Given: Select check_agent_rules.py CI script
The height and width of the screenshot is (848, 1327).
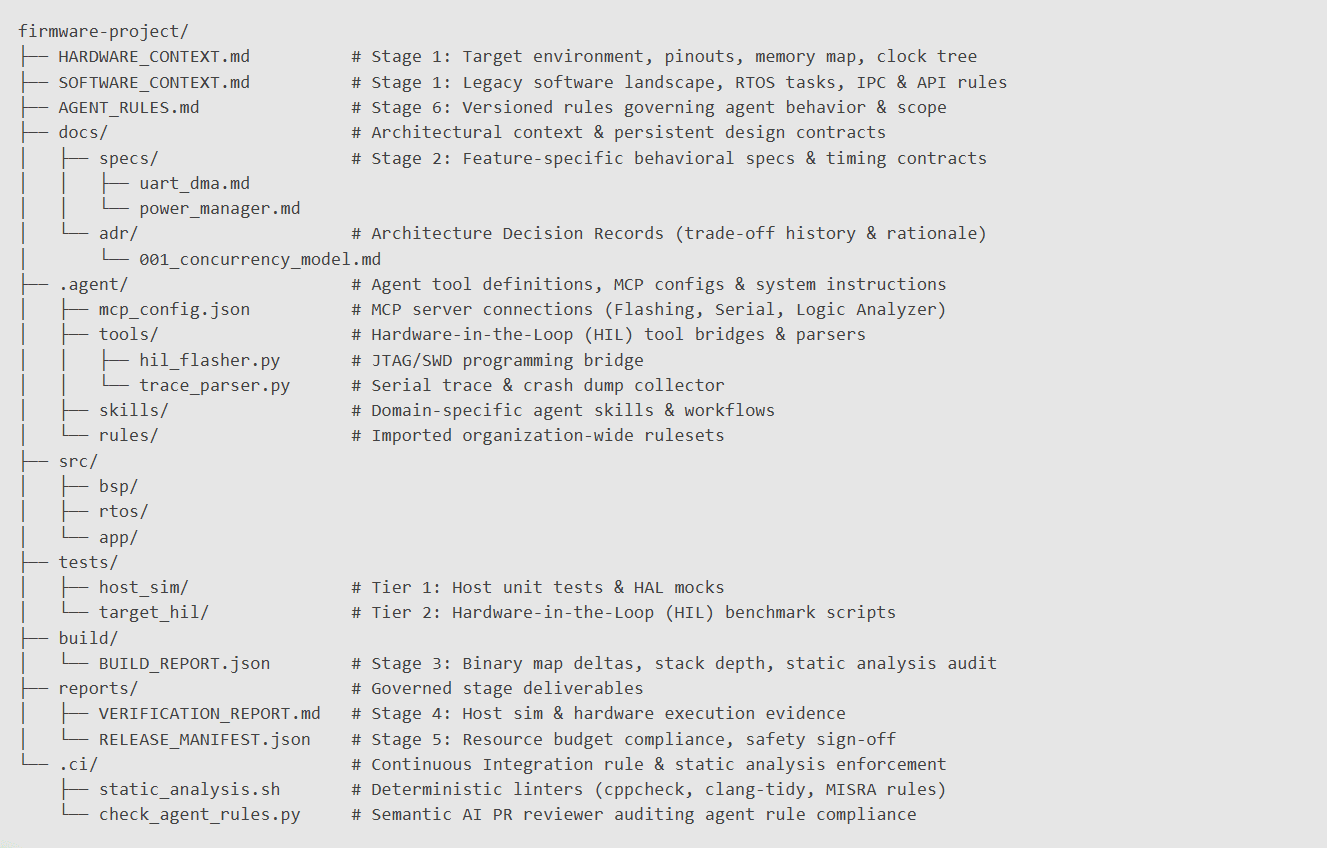Looking at the screenshot, I should tap(199, 814).
